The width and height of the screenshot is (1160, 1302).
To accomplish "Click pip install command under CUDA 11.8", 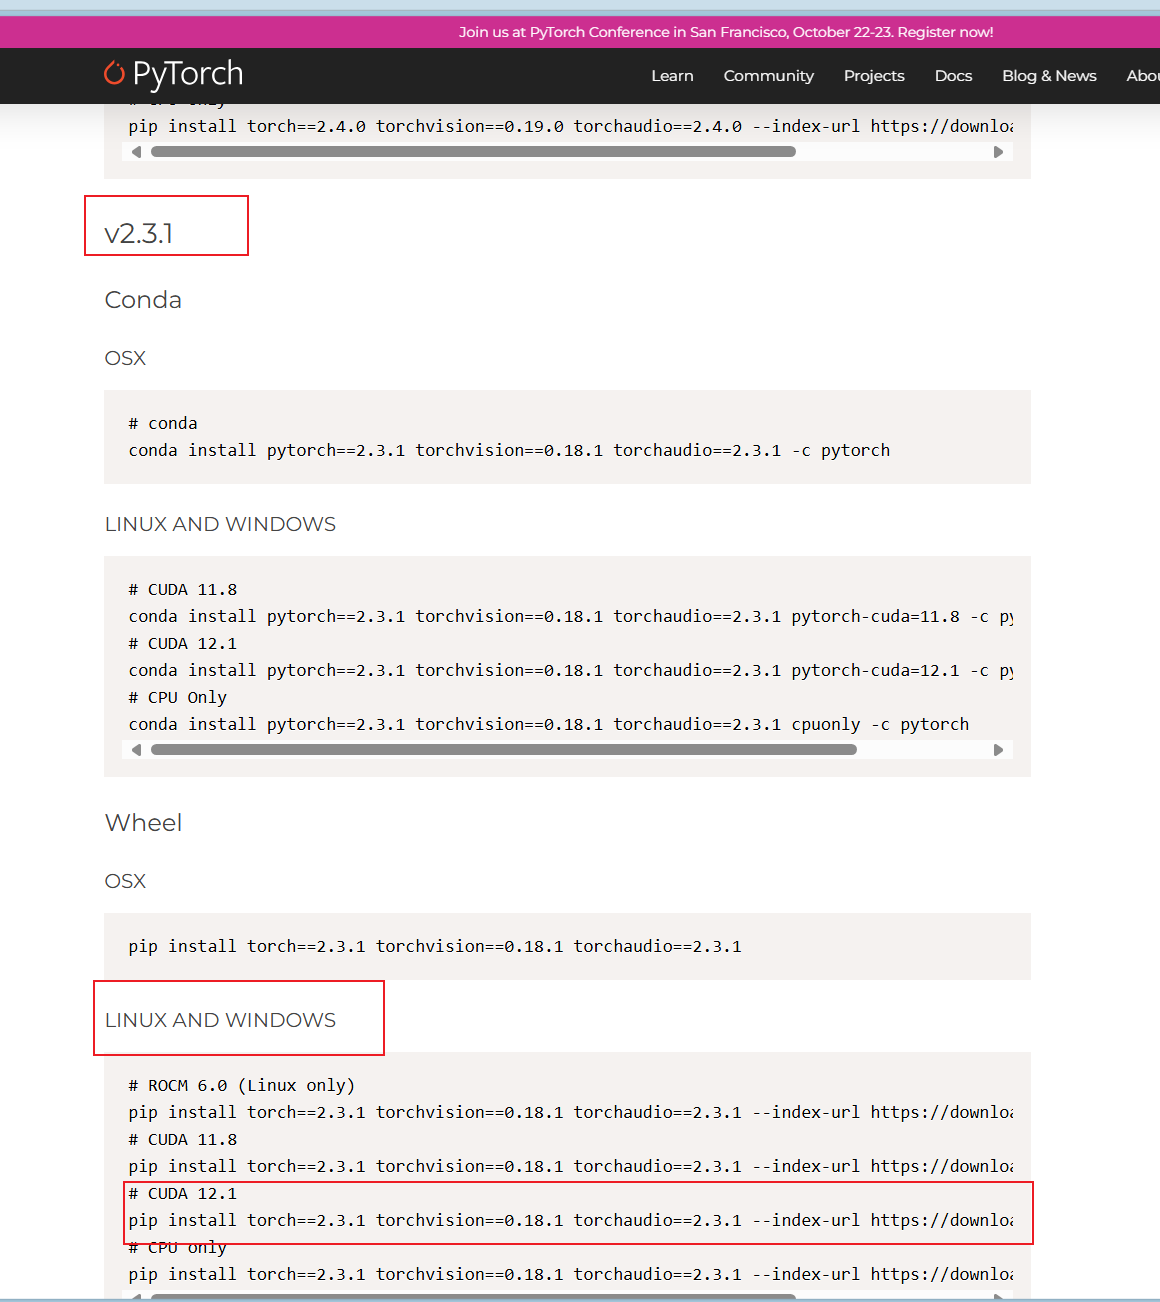I will click(x=570, y=1166).
